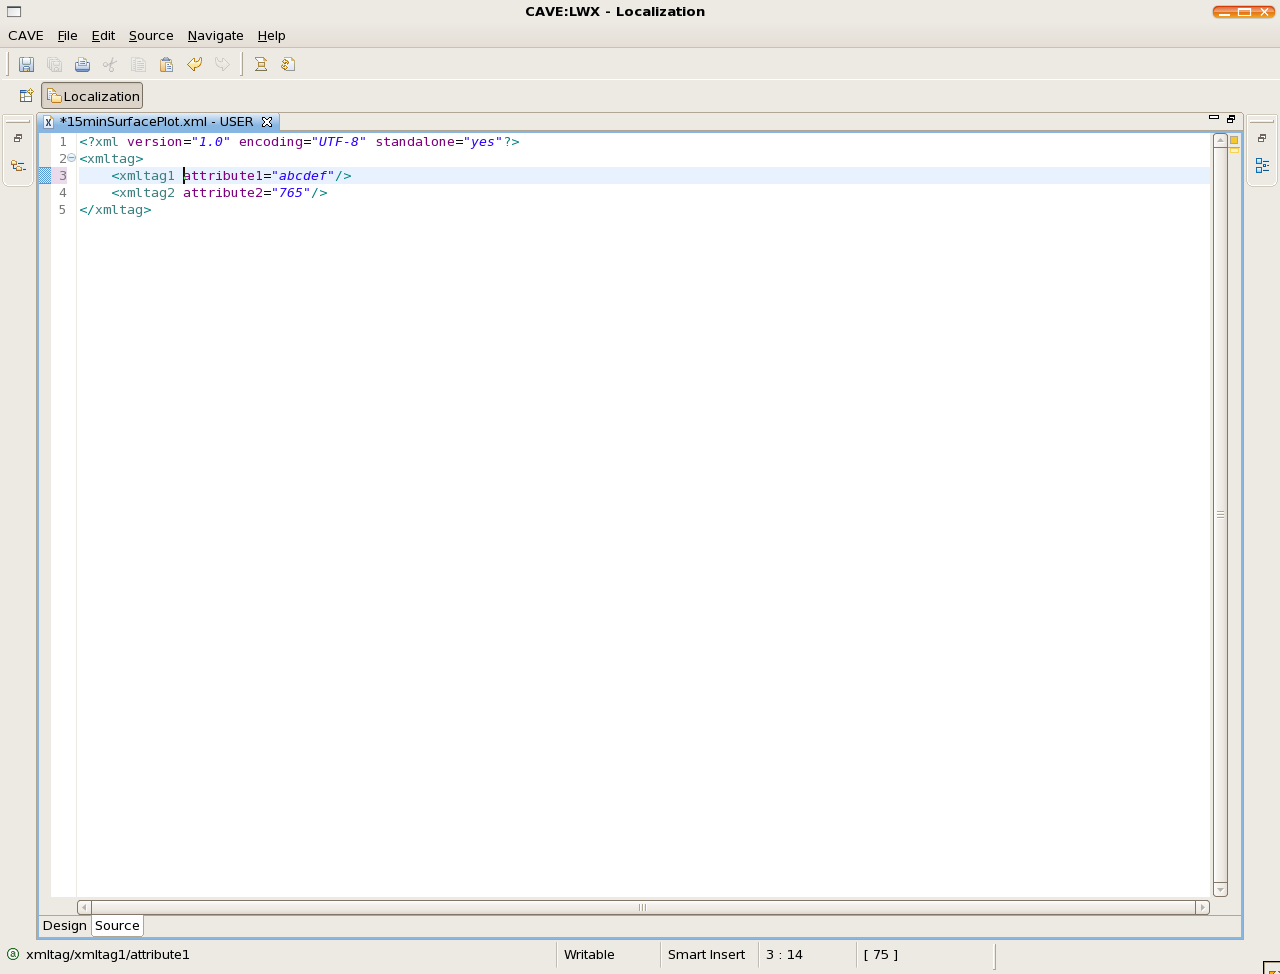The width and height of the screenshot is (1280, 974).
Task: Click the Redo arrow icon
Action: 222,65
